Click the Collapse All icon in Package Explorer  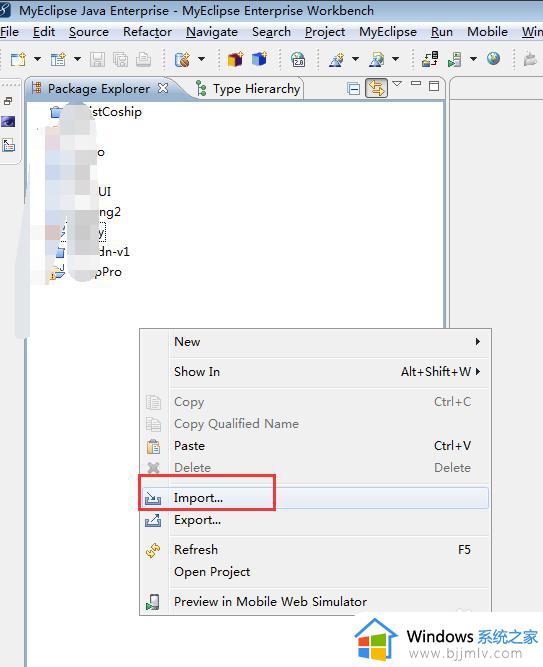(x=353, y=88)
